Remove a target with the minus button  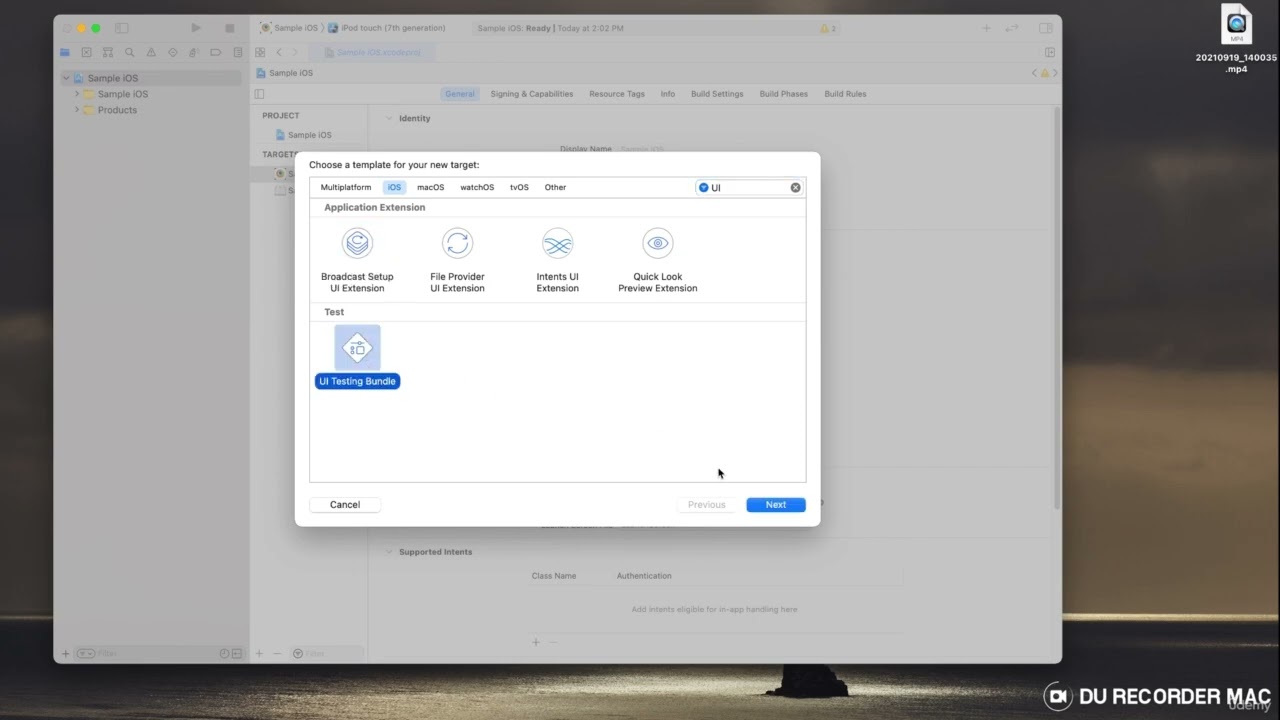pyautogui.click(x=277, y=653)
